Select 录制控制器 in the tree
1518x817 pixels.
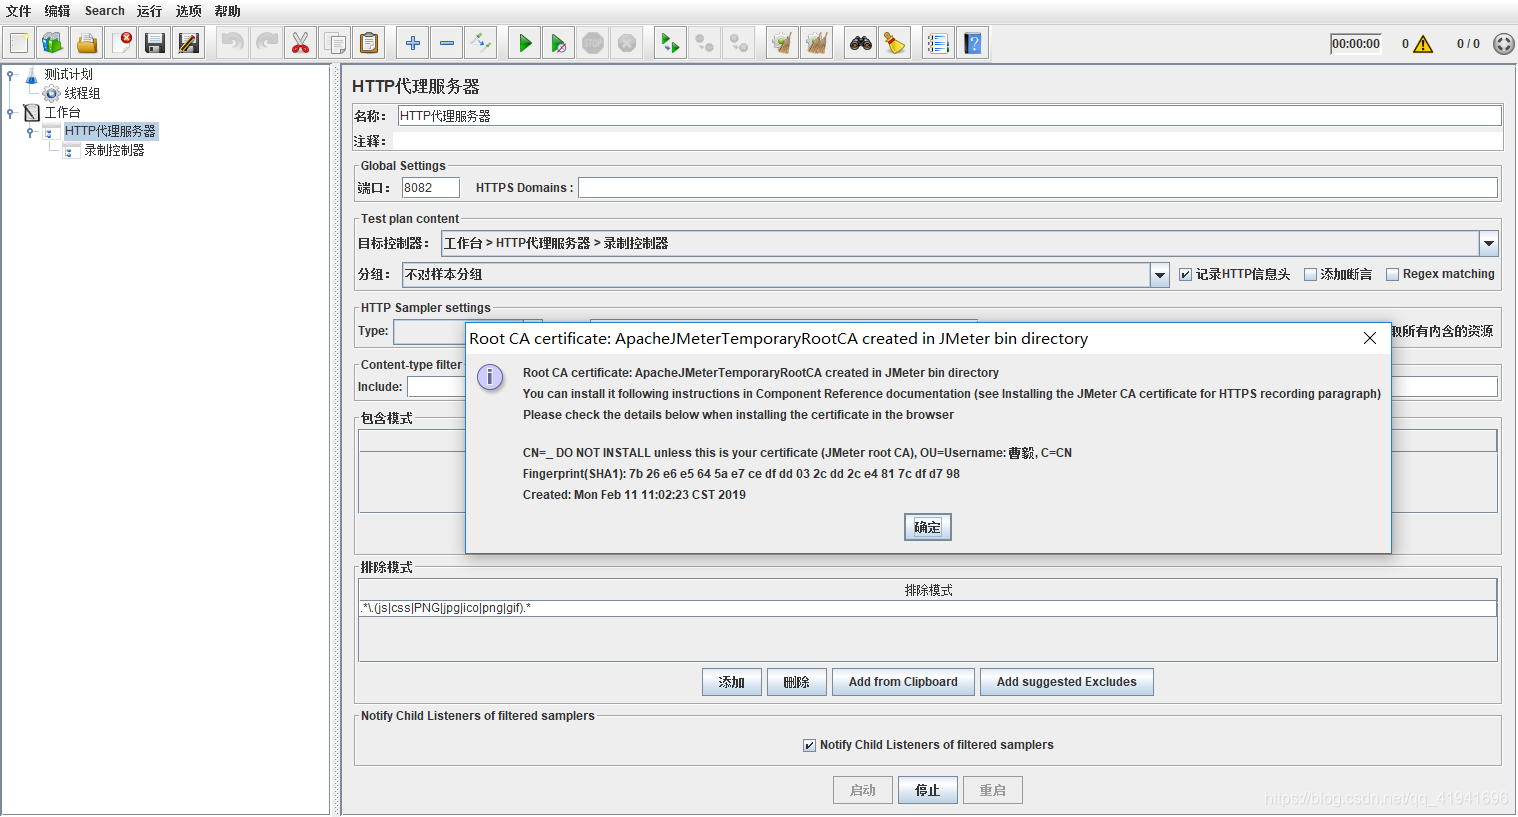click(114, 150)
